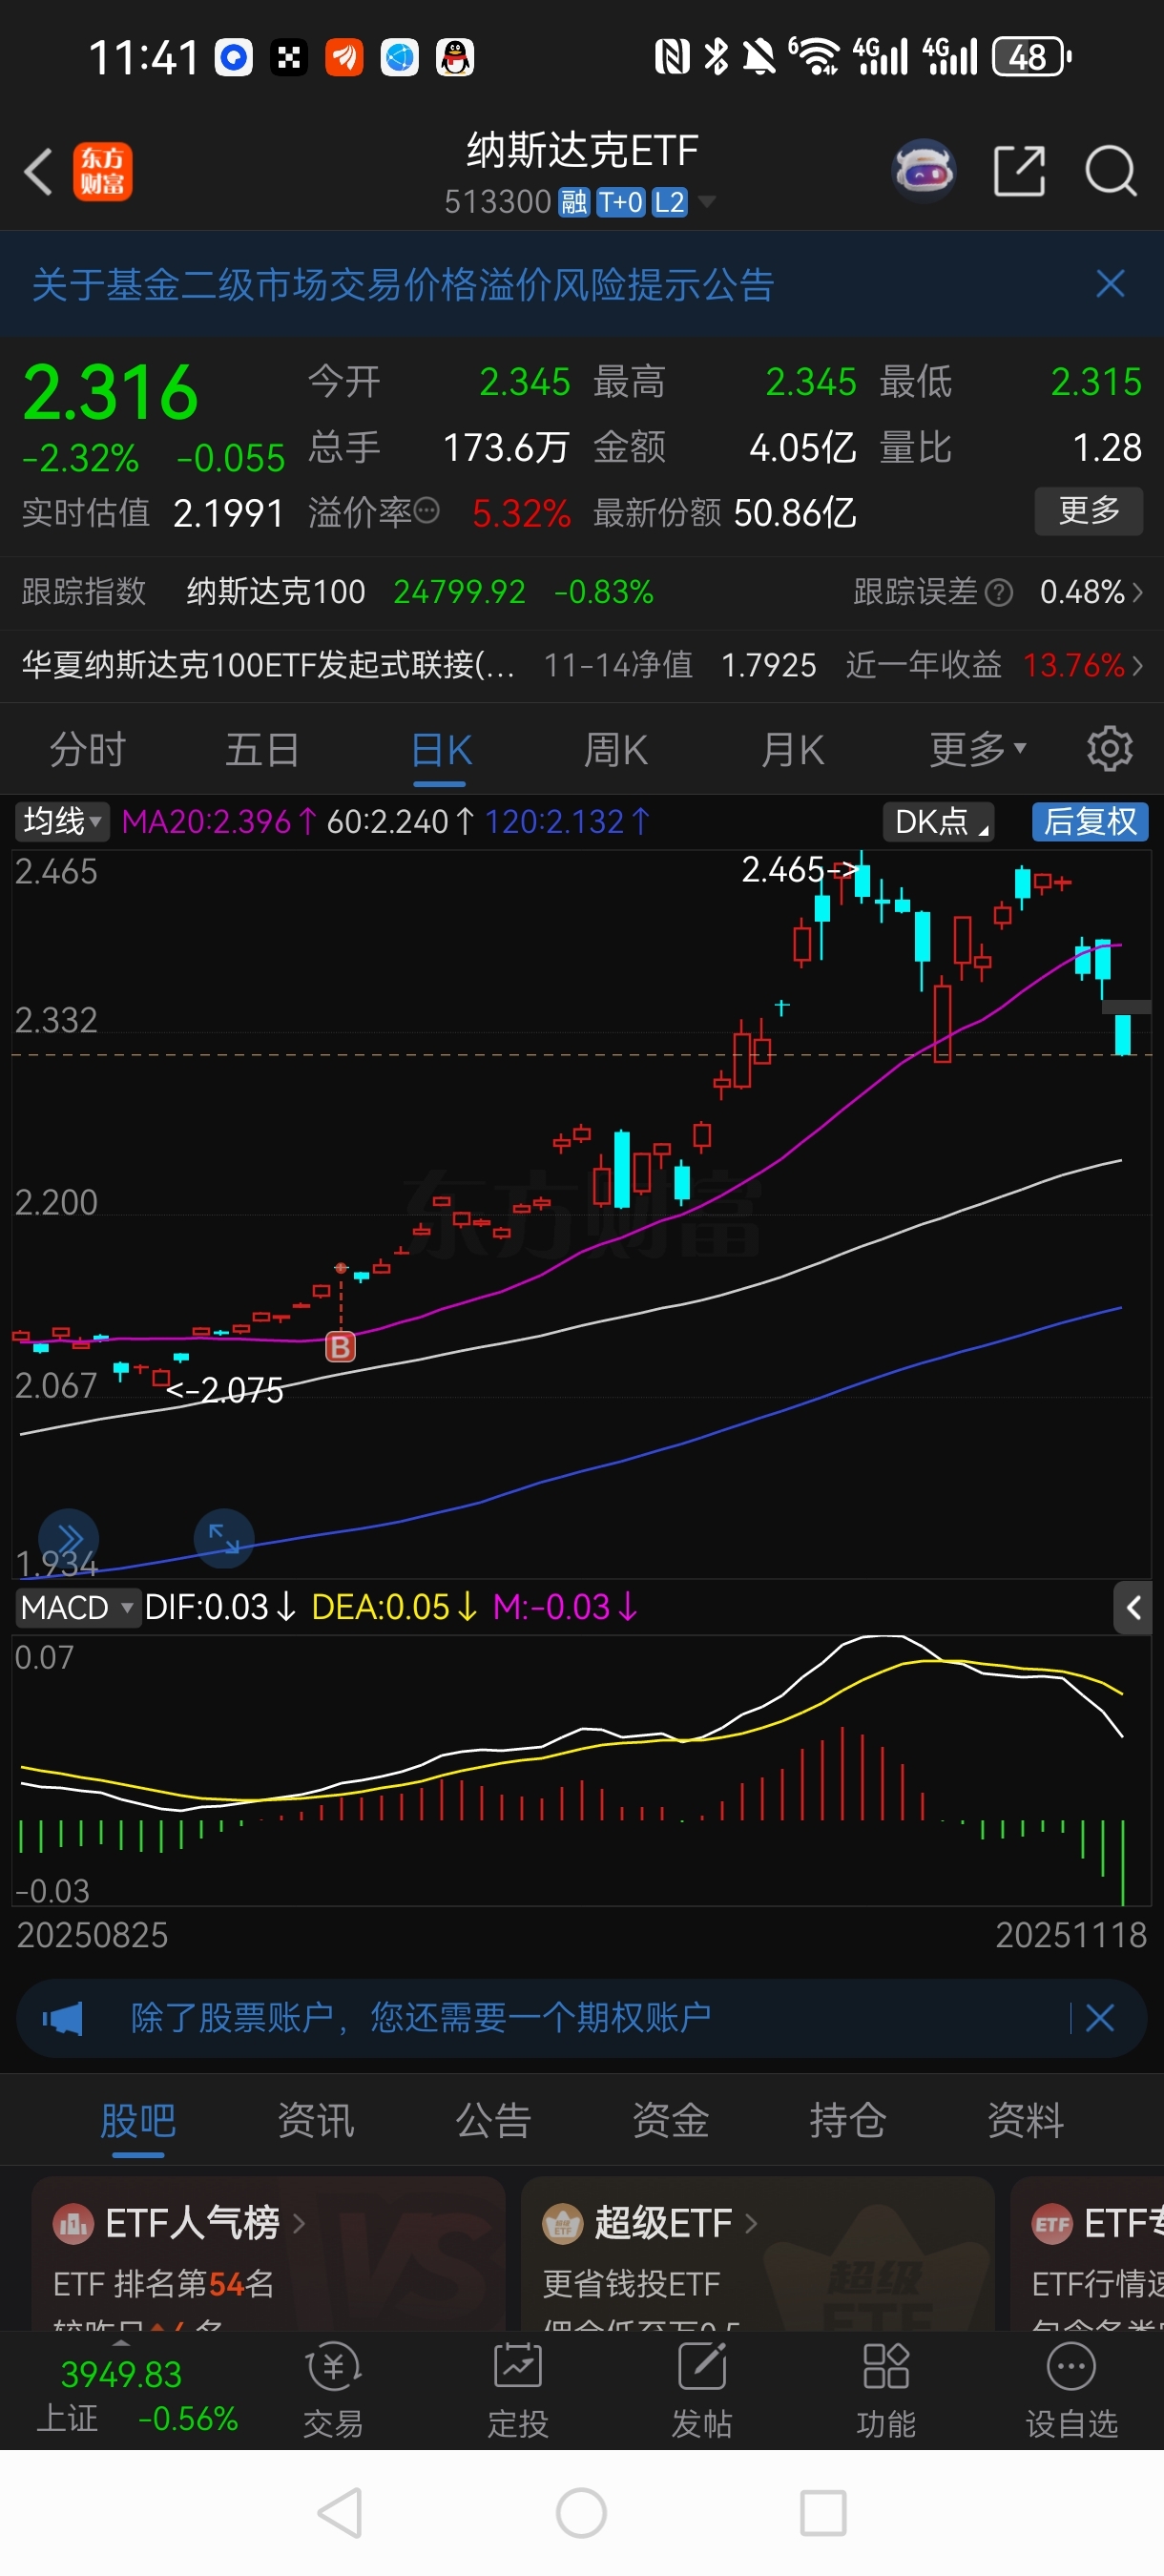
Task: Tap the 融 margin badge
Action: pyautogui.click(x=573, y=203)
